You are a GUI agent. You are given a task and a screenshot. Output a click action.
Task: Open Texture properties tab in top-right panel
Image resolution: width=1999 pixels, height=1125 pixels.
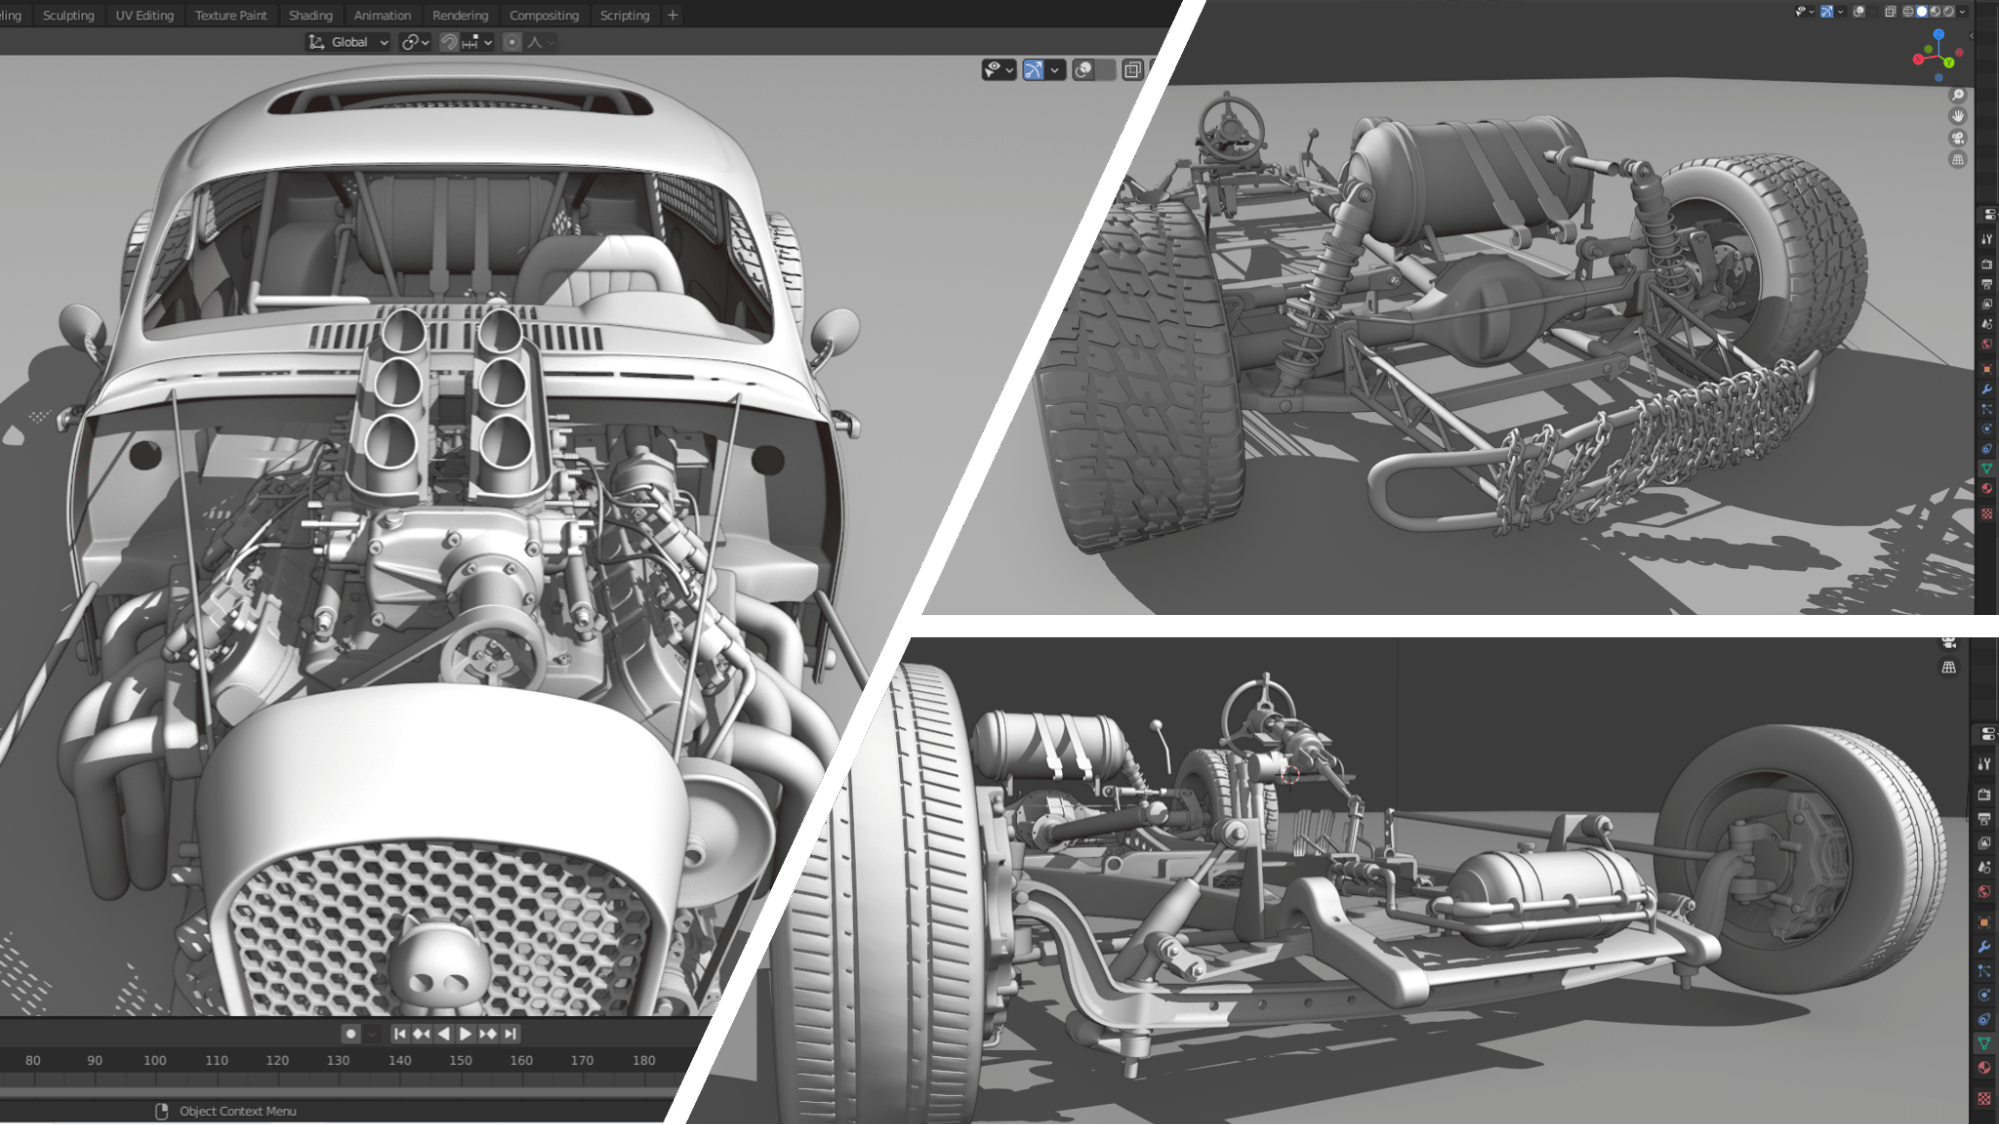tap(1987, 514)
